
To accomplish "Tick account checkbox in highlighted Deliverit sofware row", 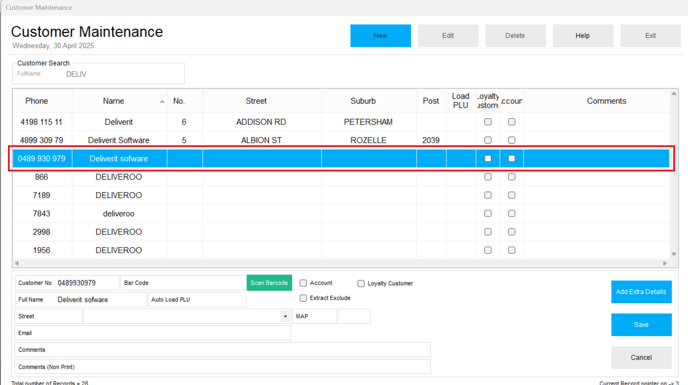I will coord(512,158).
